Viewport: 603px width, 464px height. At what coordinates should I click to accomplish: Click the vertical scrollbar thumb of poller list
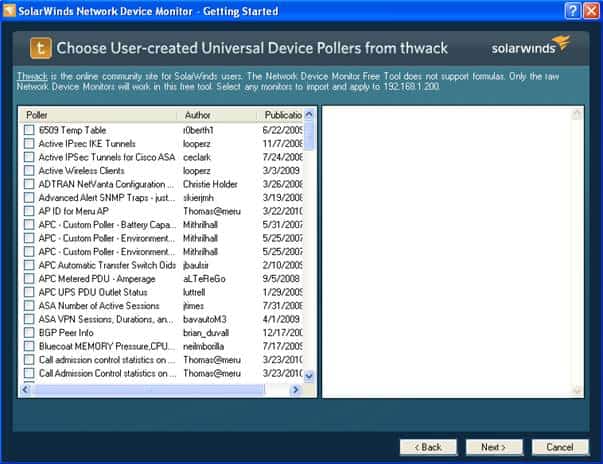308,135
